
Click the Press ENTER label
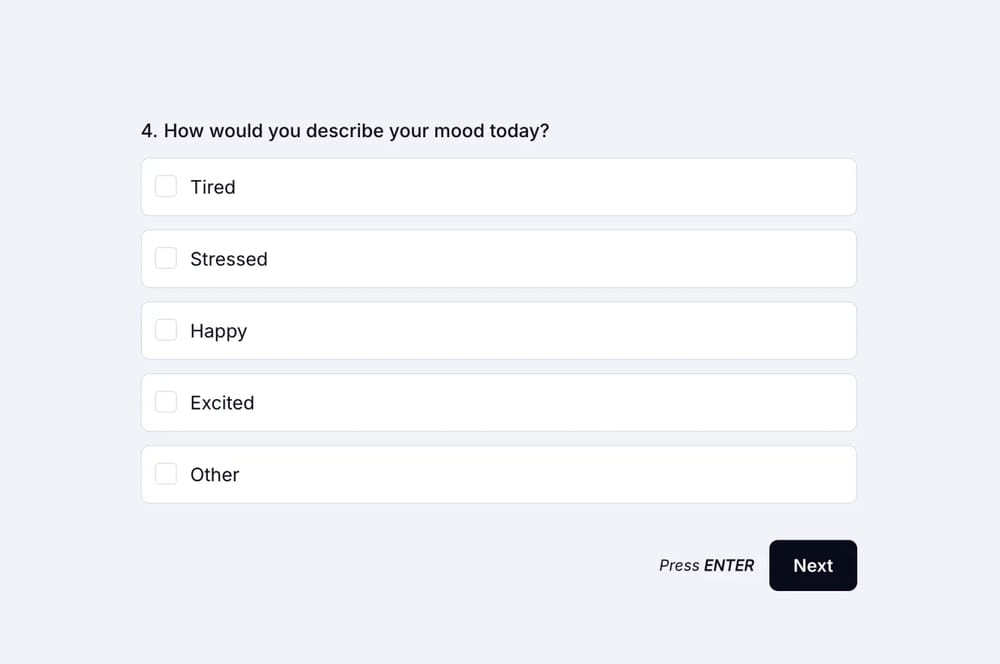click(706, 565)
